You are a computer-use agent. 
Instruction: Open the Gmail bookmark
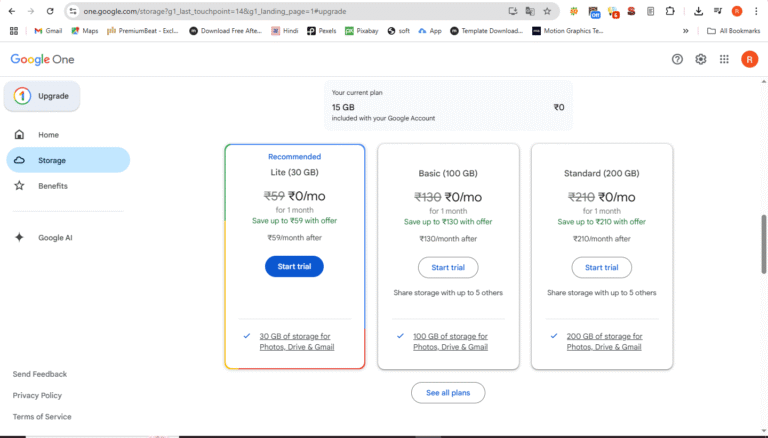[46, 31]
